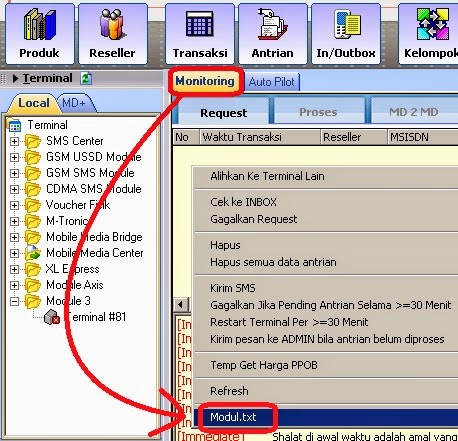Choose Kirim pesan ke ADMIN item
The width and height of the screenshot is (458, 441).
326,339
